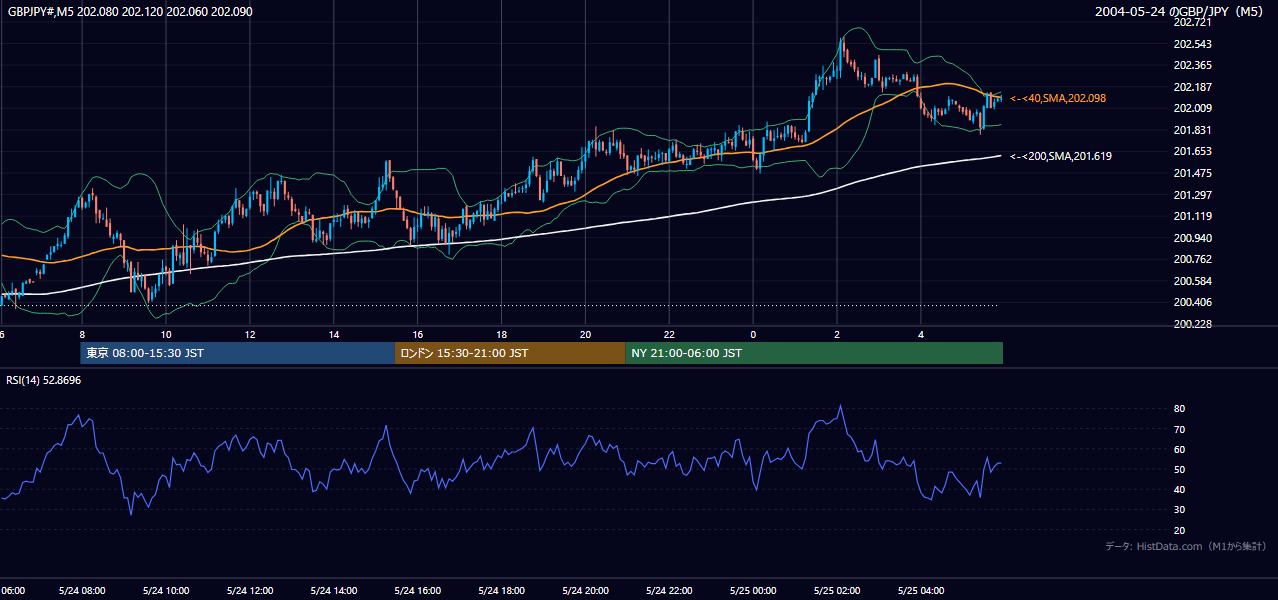This screenshot has height=600, width=1278.
Task: Click price axis value 201.297
Action: (x=1192, y=195)
